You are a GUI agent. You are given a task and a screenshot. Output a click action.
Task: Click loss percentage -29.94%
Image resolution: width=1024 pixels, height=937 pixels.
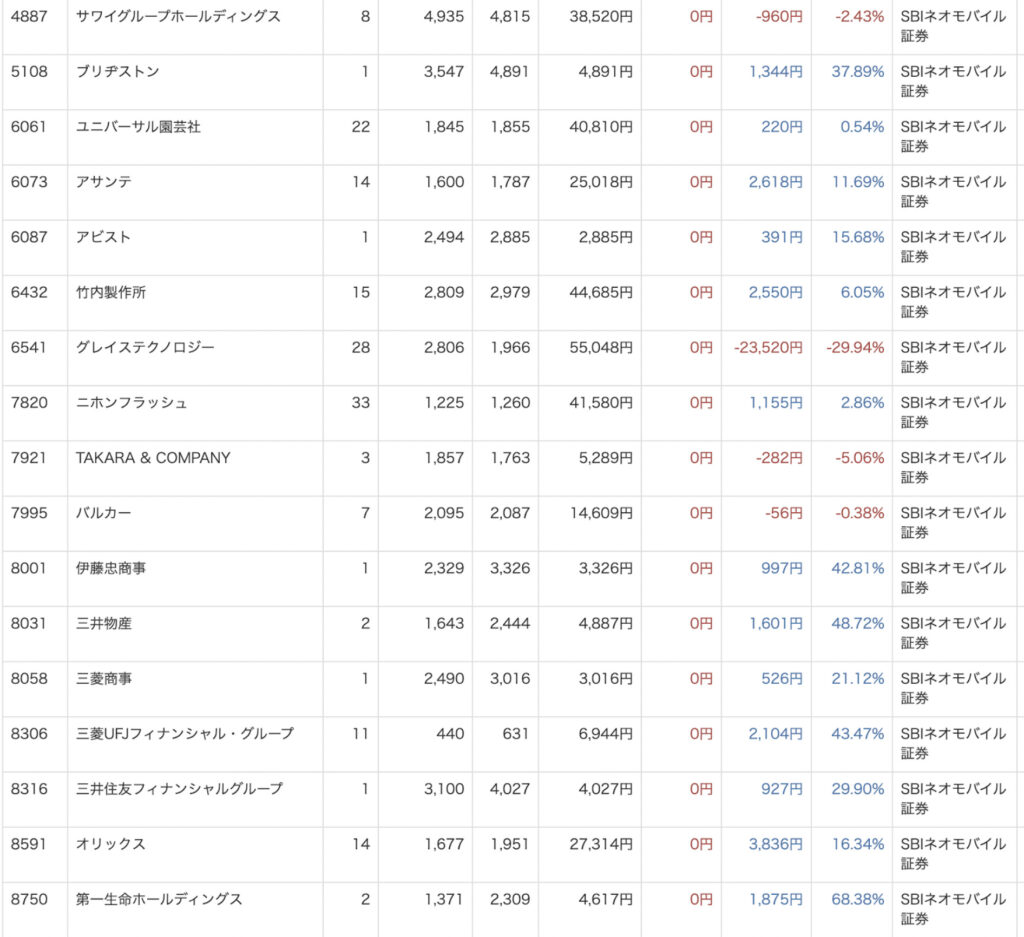click(x=855, y=347)
